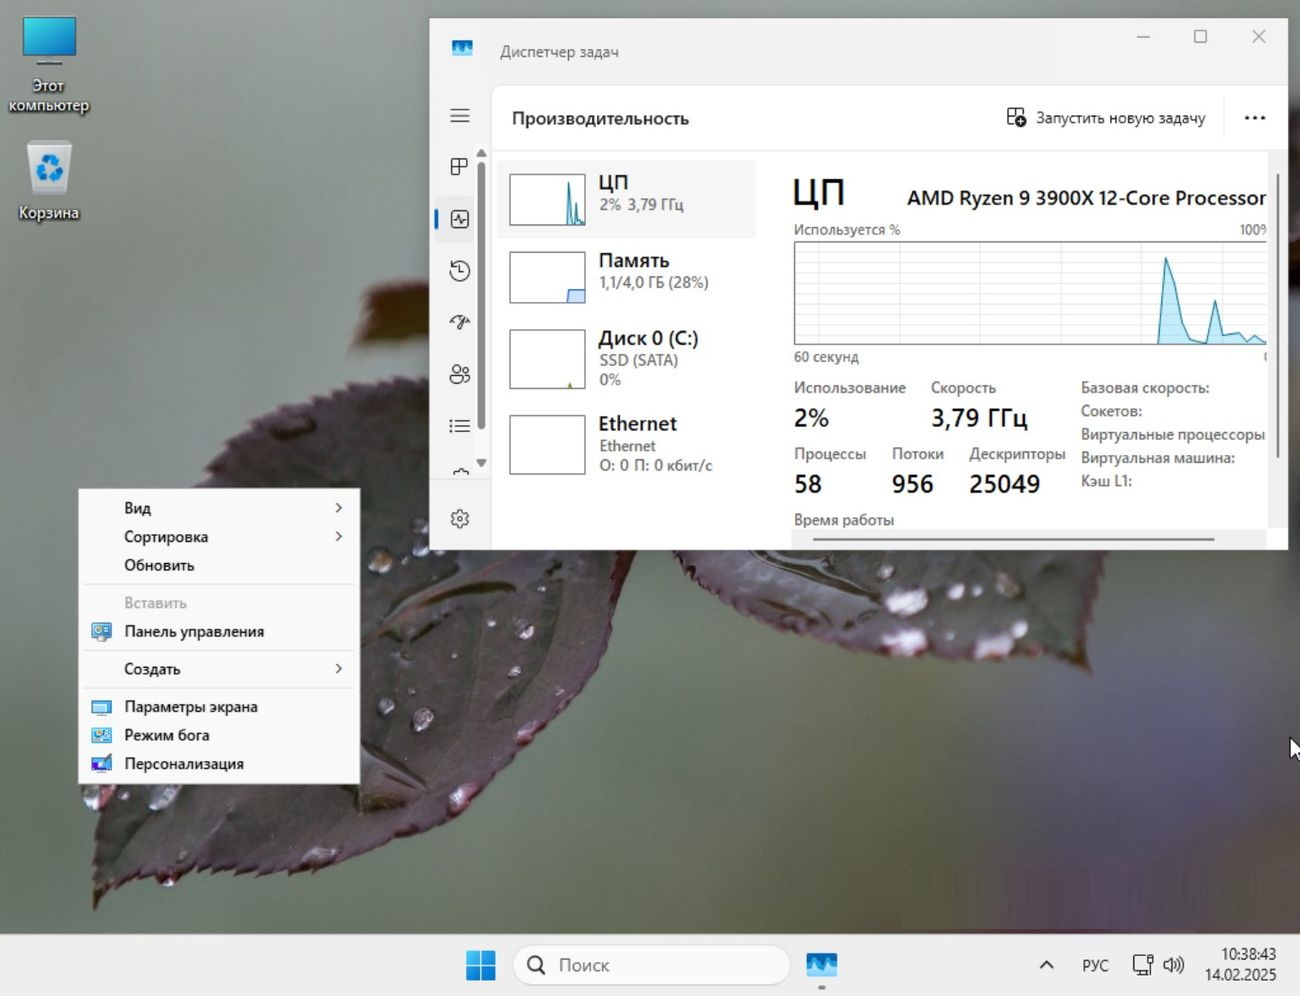The height and width of the screenshot is (996, 1300).
Task: Open the Processes page in Task Manager sidebar
Action: (x=460, y=167)
